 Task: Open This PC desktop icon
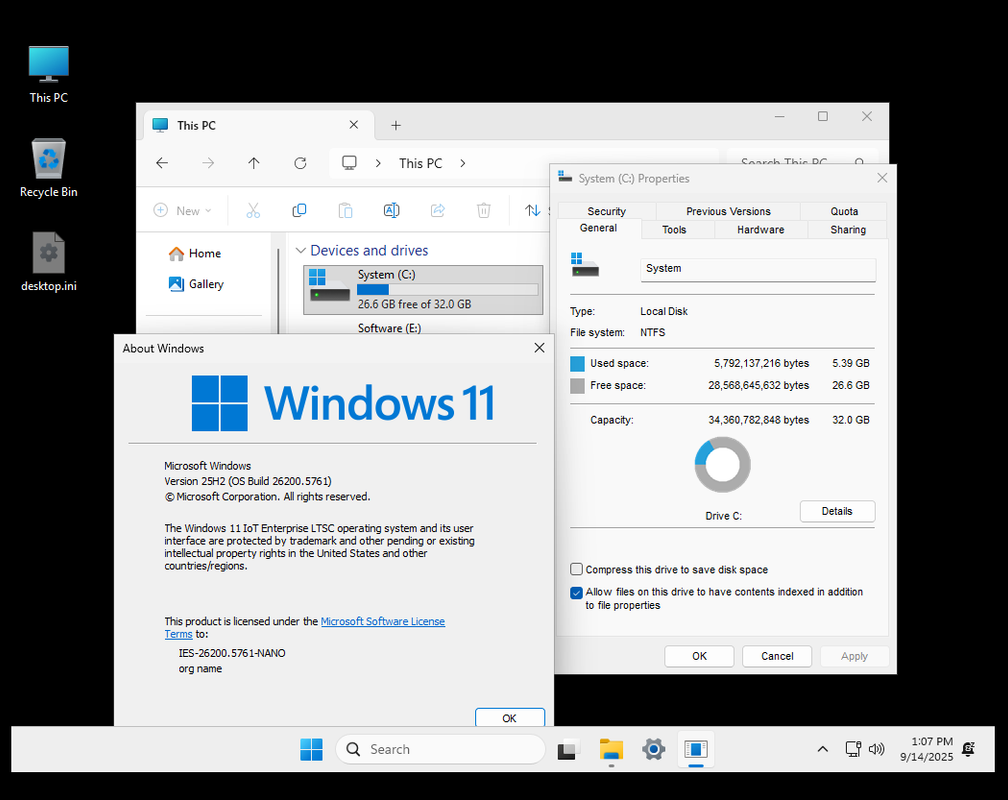click(48, 74)
